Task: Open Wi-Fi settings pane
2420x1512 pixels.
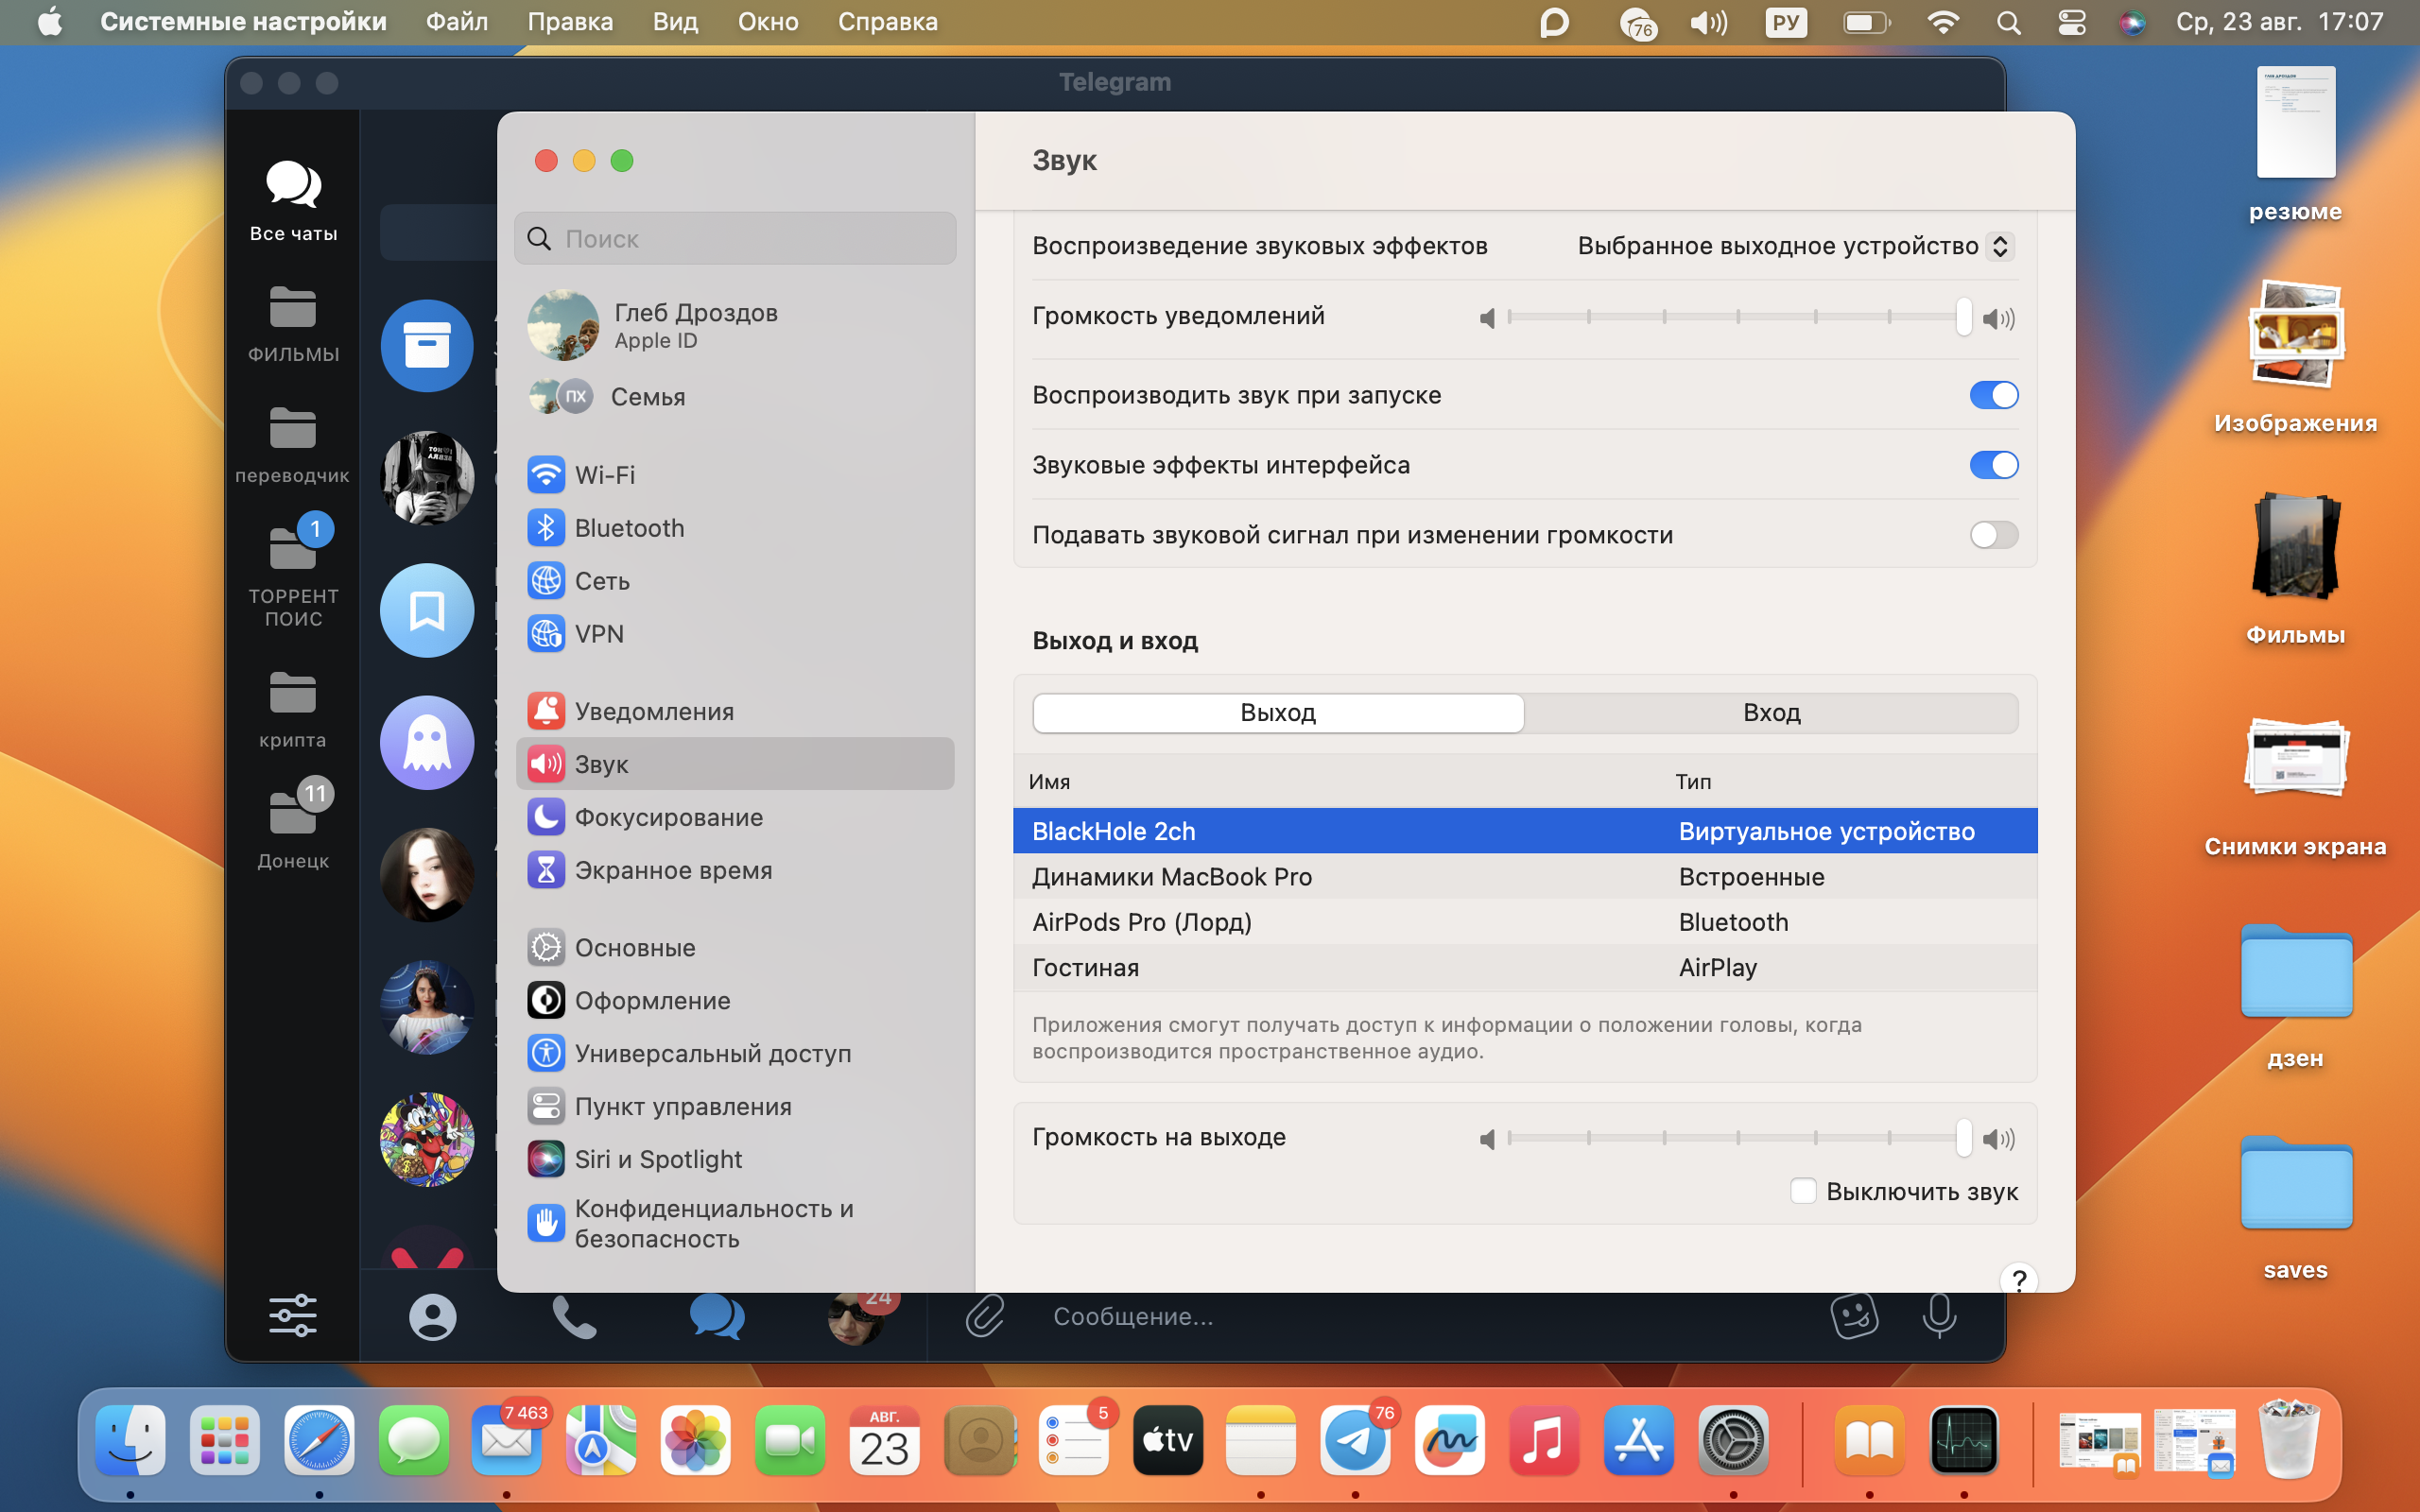Action: point(604,475)
